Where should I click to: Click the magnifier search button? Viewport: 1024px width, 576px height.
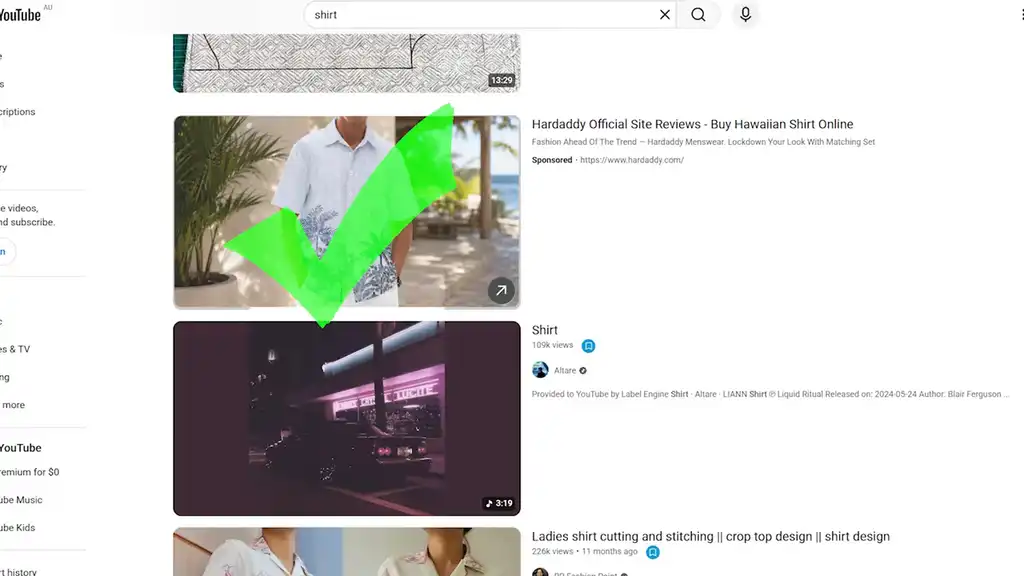point(698,14)
